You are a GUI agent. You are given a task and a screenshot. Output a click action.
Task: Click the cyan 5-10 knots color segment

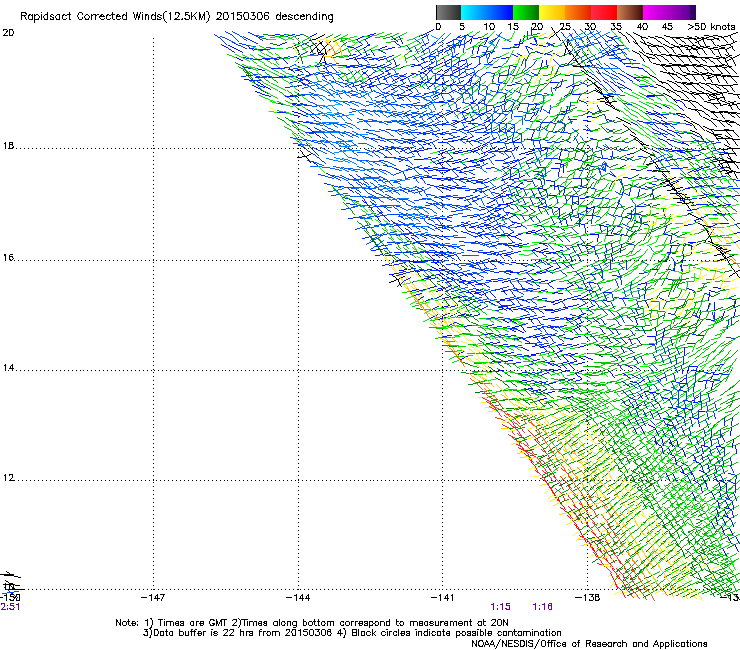(474, 12)
